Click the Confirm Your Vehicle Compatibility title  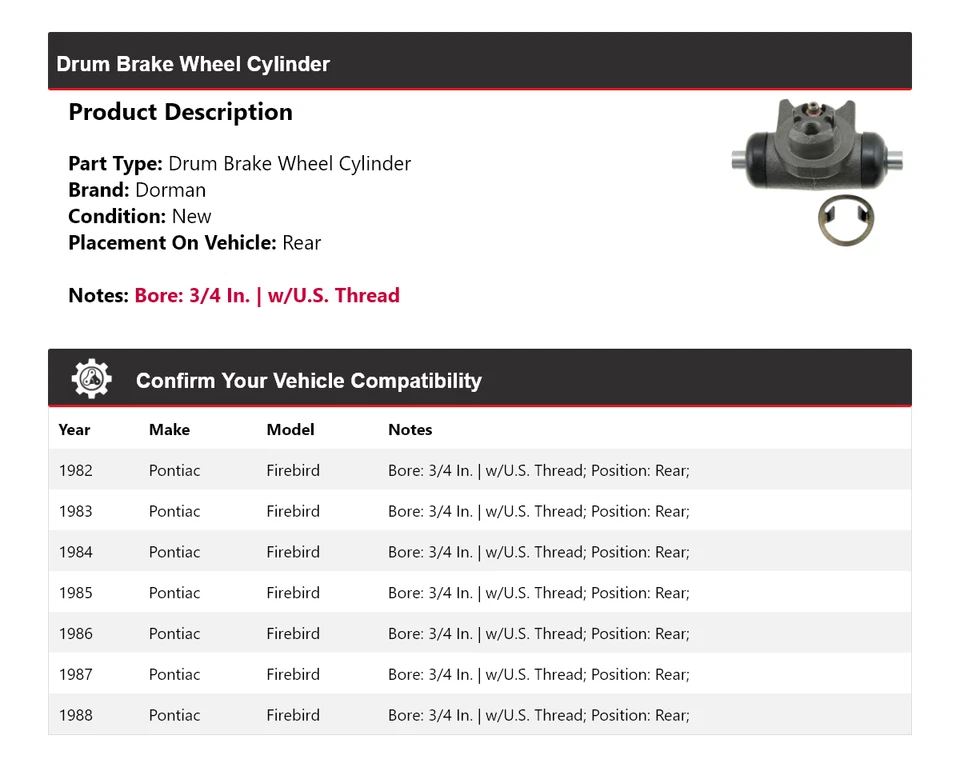click(x=308, y=381)
